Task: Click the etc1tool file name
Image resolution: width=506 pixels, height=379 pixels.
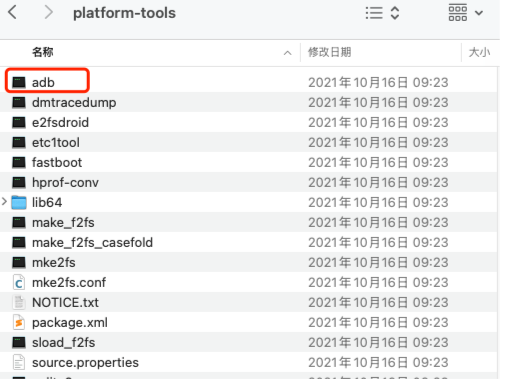Action: (x=56, y=142)
